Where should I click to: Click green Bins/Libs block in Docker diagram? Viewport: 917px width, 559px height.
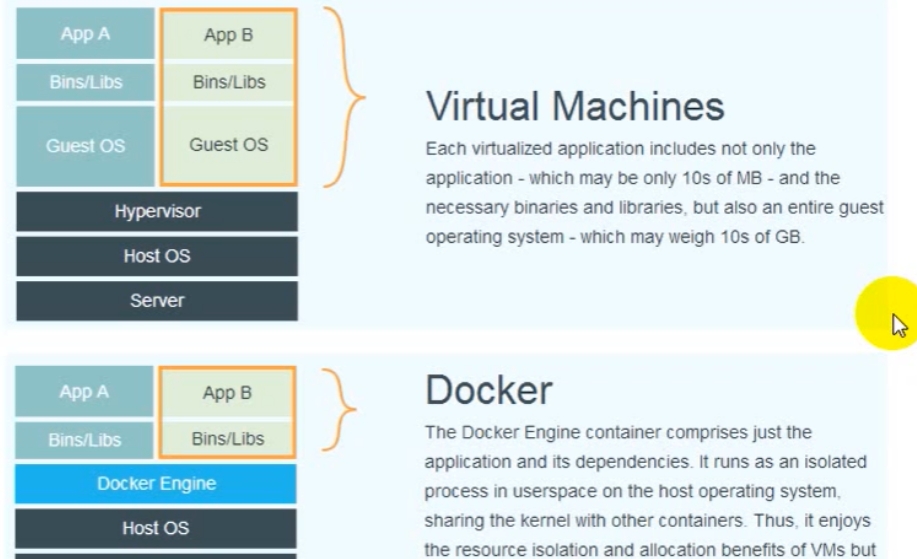click(x=227, y=439)
